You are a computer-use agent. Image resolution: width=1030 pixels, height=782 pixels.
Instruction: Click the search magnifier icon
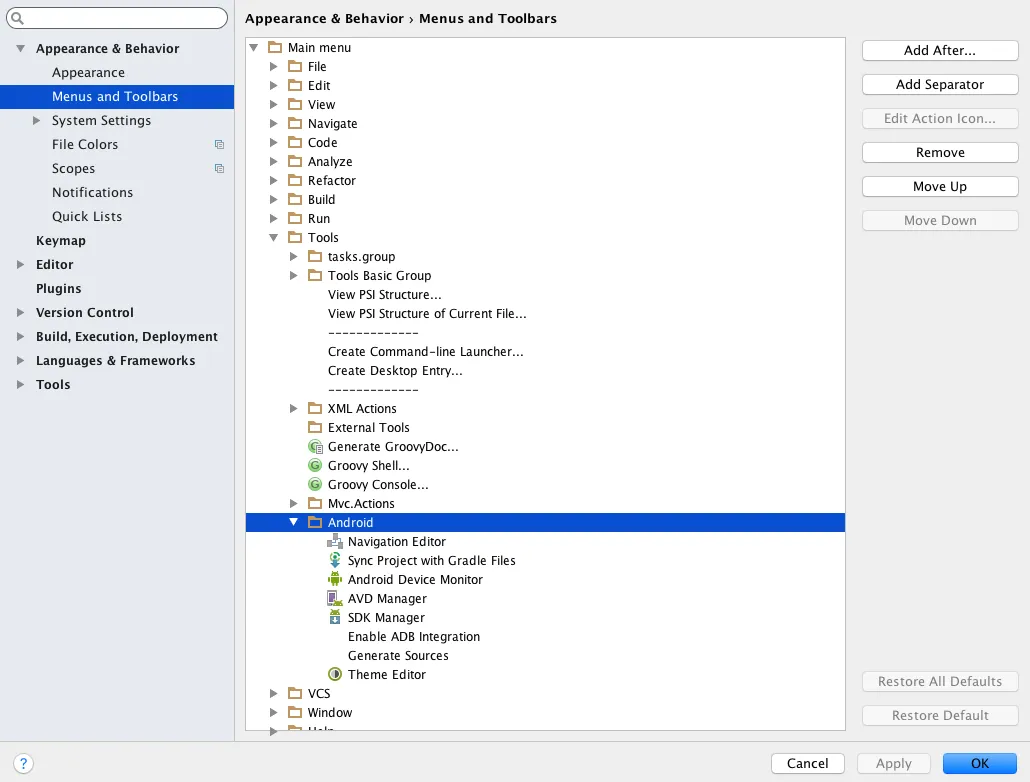tap(18, 18)
